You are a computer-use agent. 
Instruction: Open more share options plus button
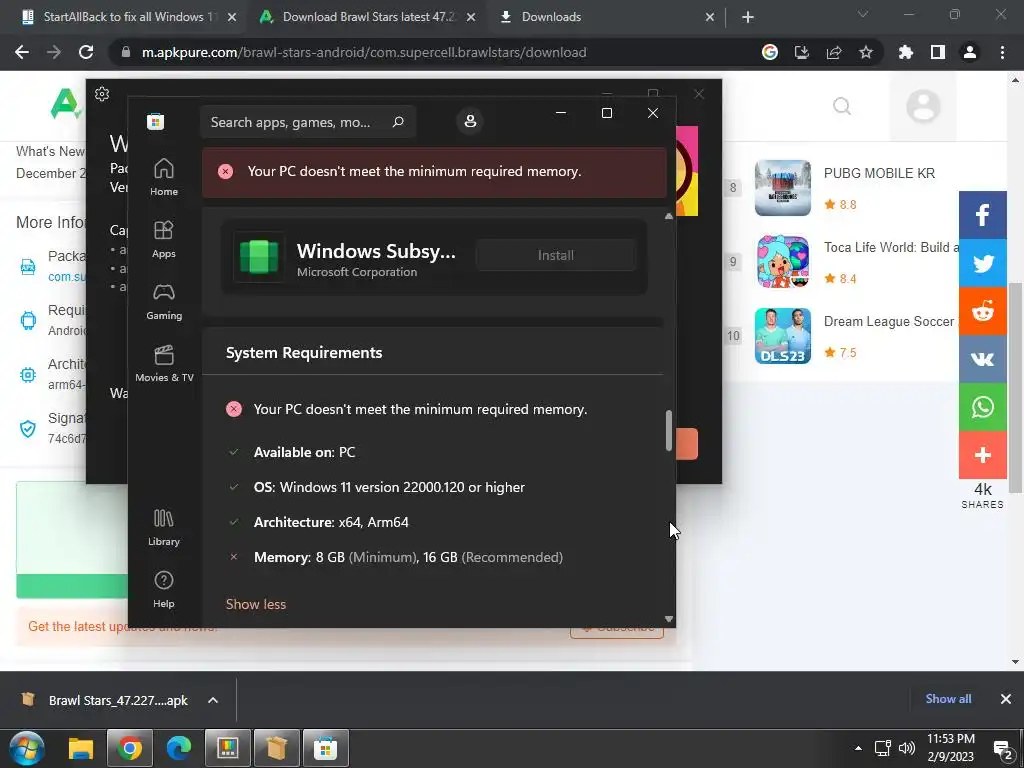(982, 455)
